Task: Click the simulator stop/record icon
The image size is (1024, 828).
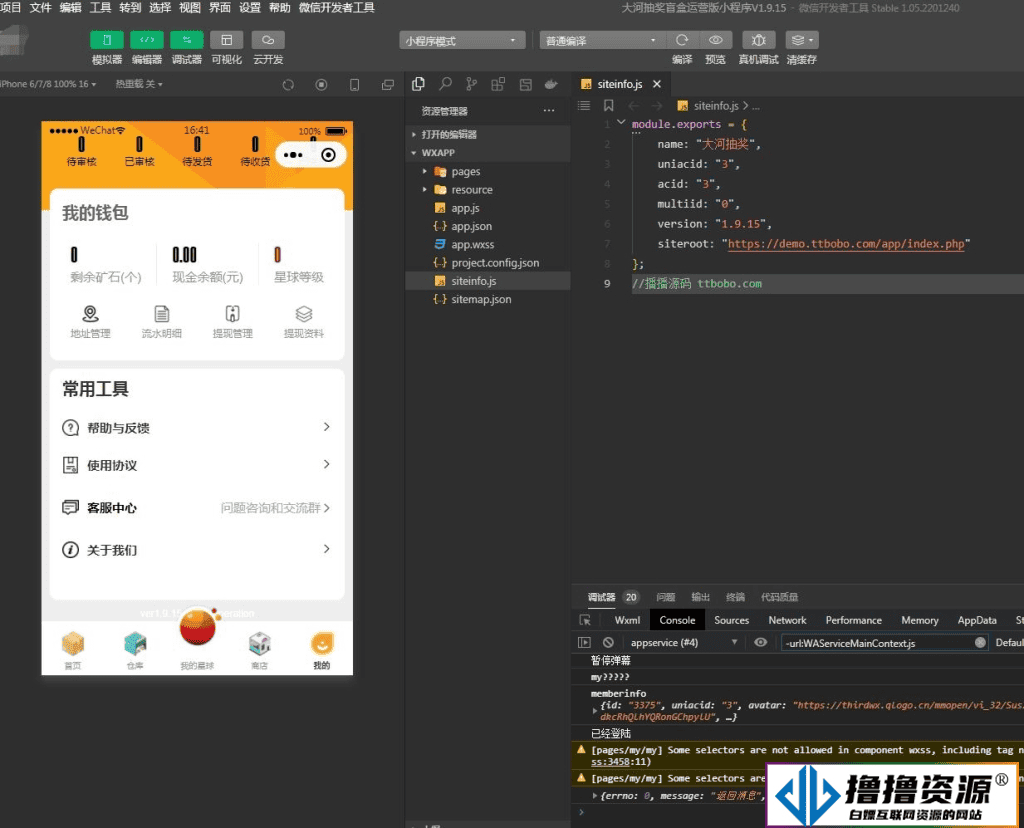Action: point(321,85)
